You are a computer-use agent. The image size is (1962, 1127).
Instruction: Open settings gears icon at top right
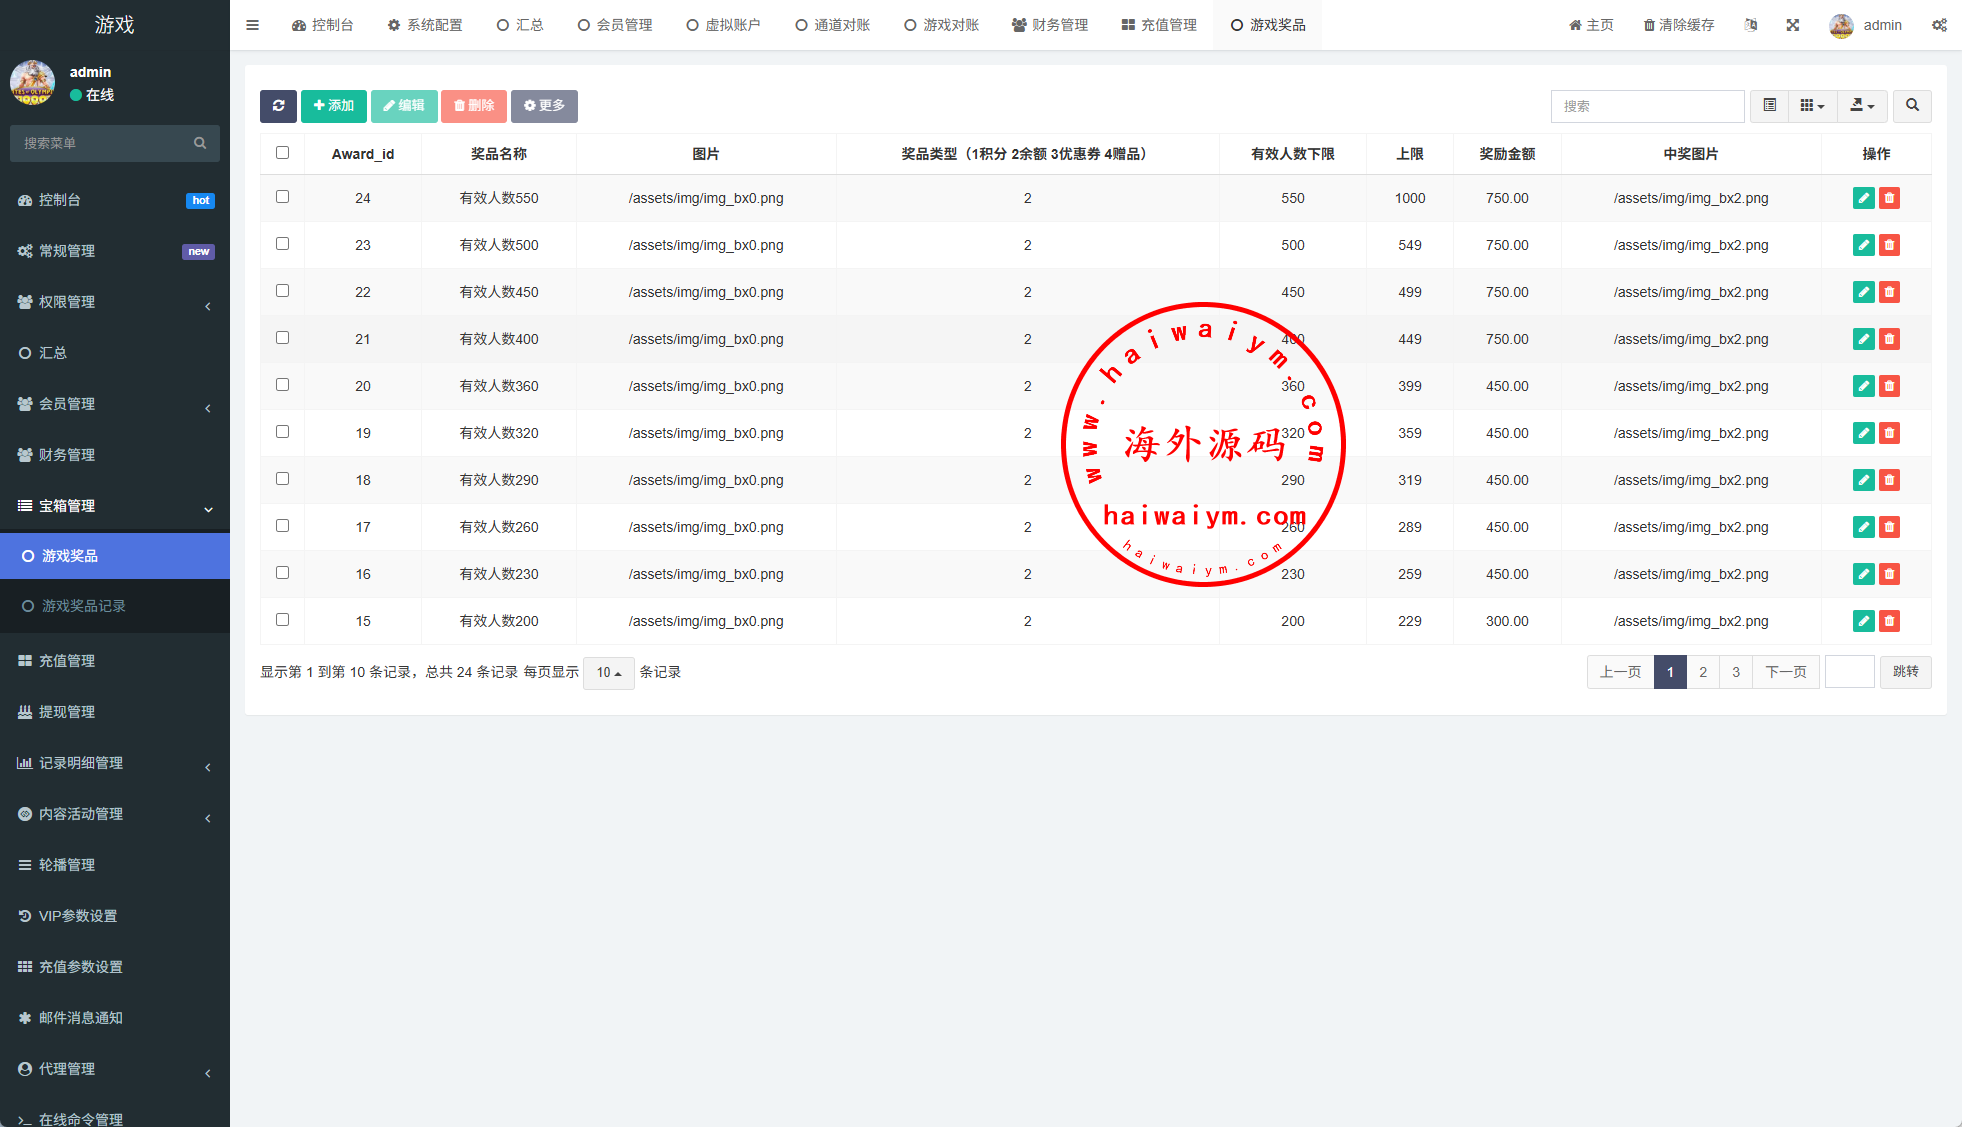1939,25
